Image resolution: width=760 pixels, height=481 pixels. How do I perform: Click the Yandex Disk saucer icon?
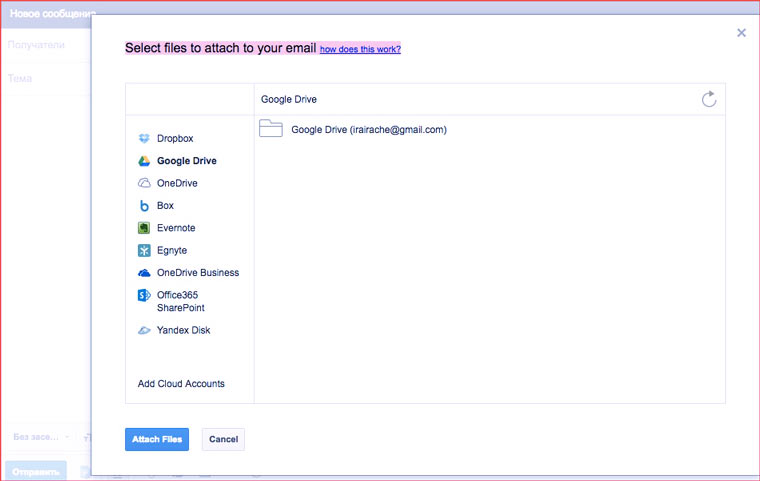144,331
